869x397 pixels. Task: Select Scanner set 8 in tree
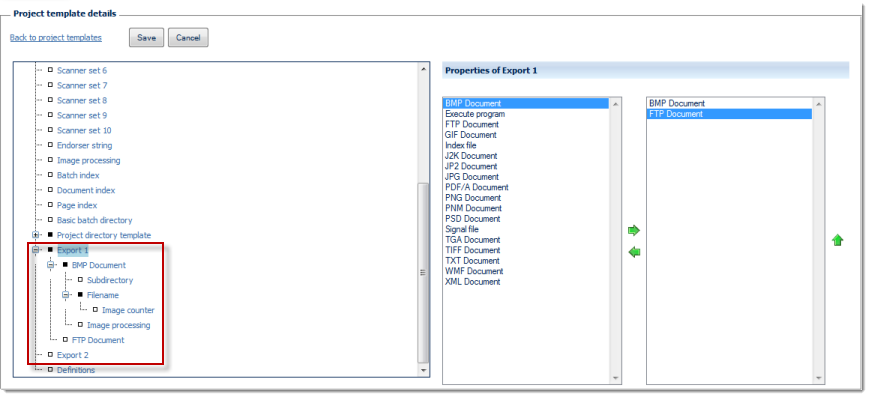pyautogui.click(x=82, y=100)
